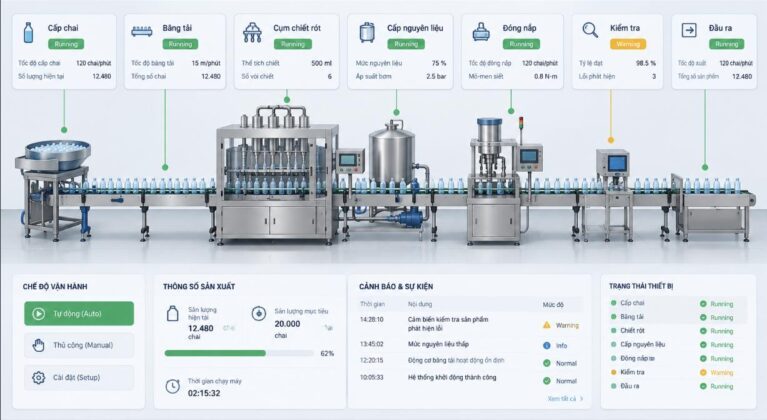The width and height of the screenshot is (767, 420).
Task: Click the 15 m/phút conveyor speed value
Action: pyautogui.click(x=206, y=63)
